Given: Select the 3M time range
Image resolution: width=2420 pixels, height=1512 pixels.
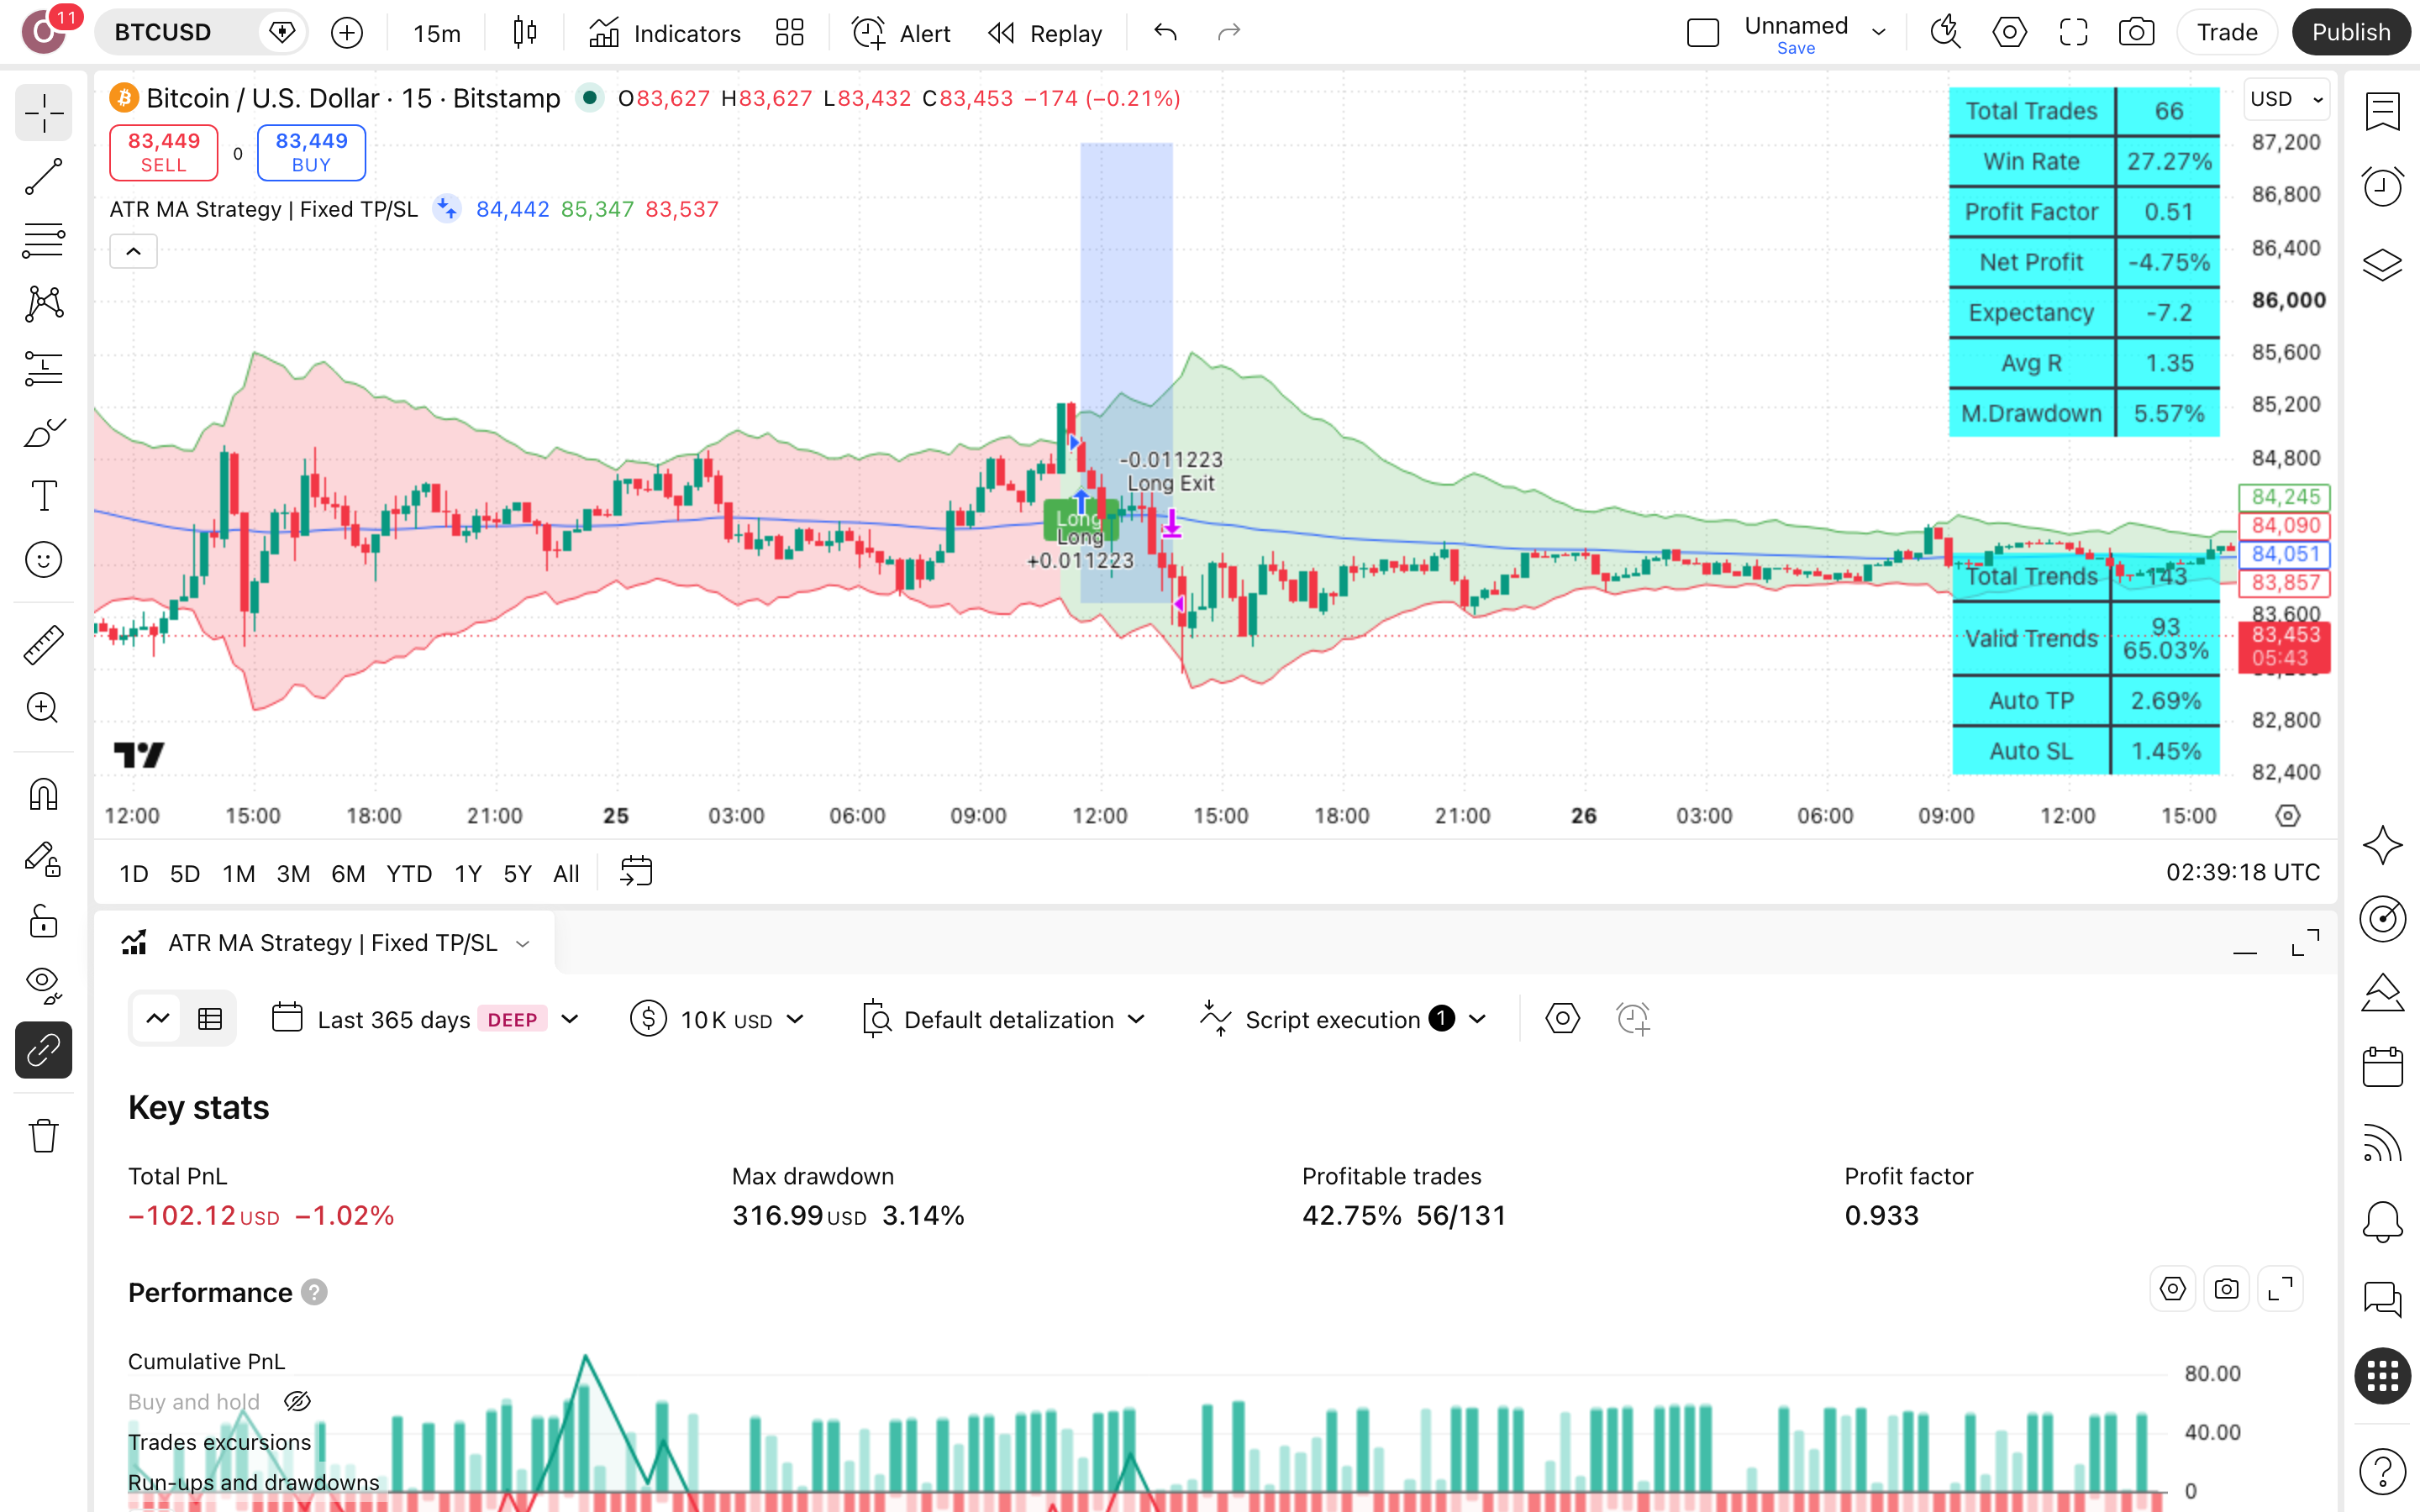Looking at the screenshot, I should (x=293, y=874).
